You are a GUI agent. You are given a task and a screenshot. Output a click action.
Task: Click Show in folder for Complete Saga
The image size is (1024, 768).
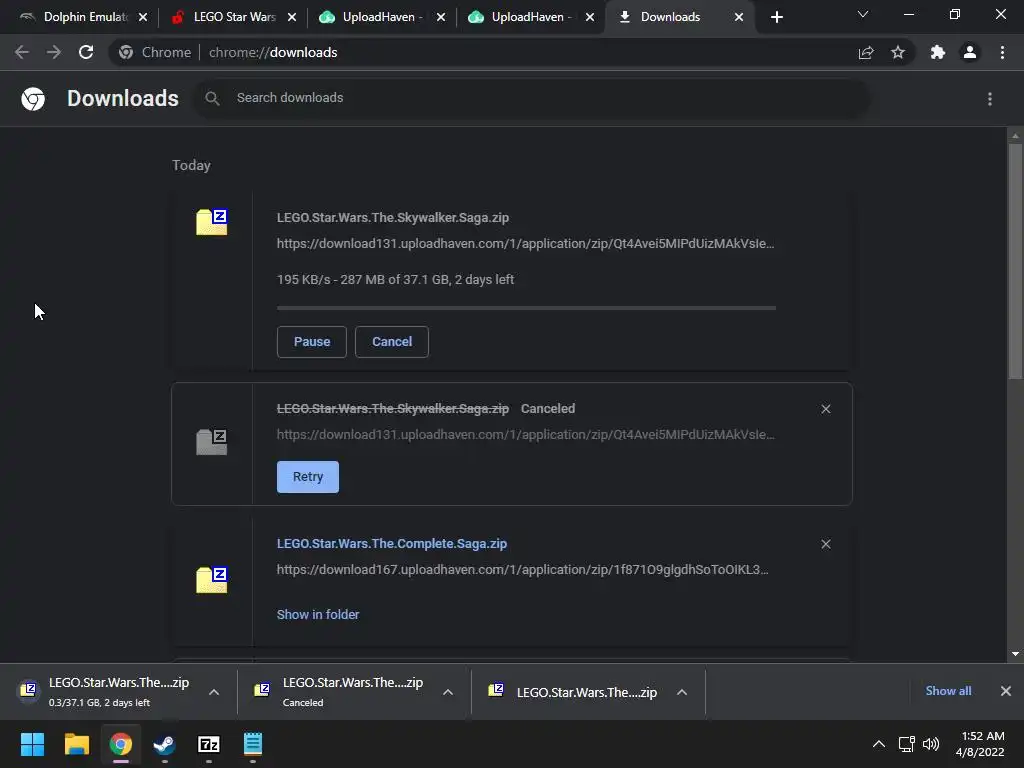click(318, 615)
